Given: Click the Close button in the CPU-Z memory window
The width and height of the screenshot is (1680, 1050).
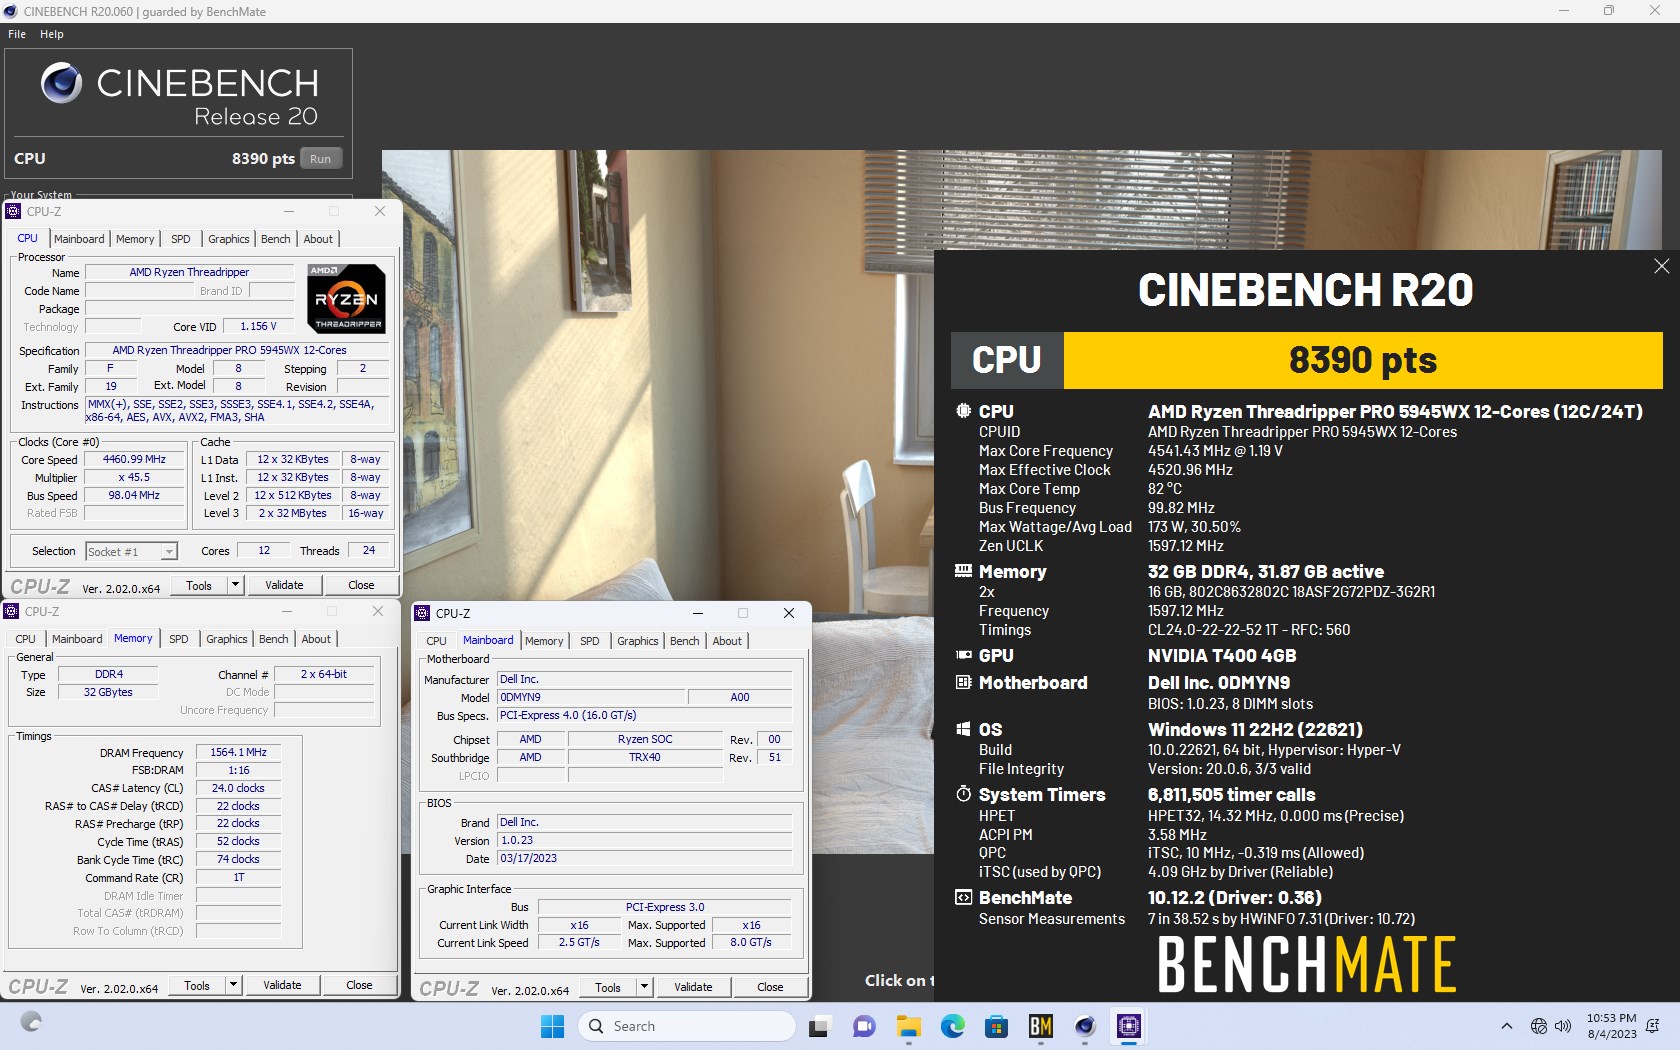Looking at the screenshot, I should [359, 985].
